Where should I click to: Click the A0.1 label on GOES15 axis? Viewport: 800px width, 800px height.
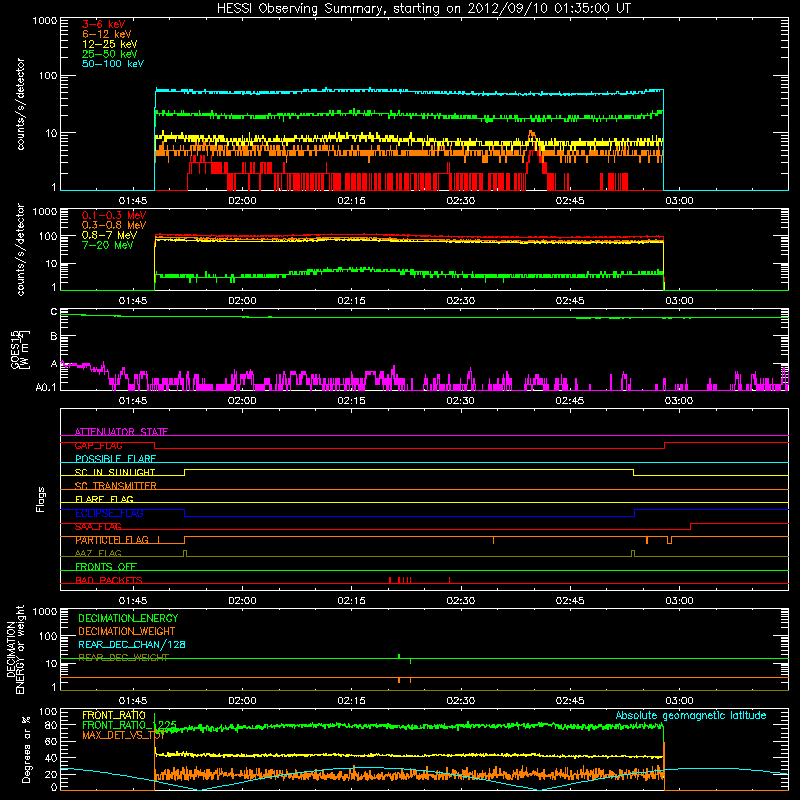click(46, 388)
